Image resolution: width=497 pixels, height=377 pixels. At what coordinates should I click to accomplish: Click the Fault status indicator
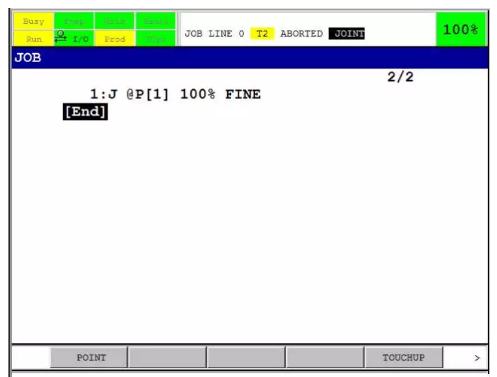(x=156, y=21)
